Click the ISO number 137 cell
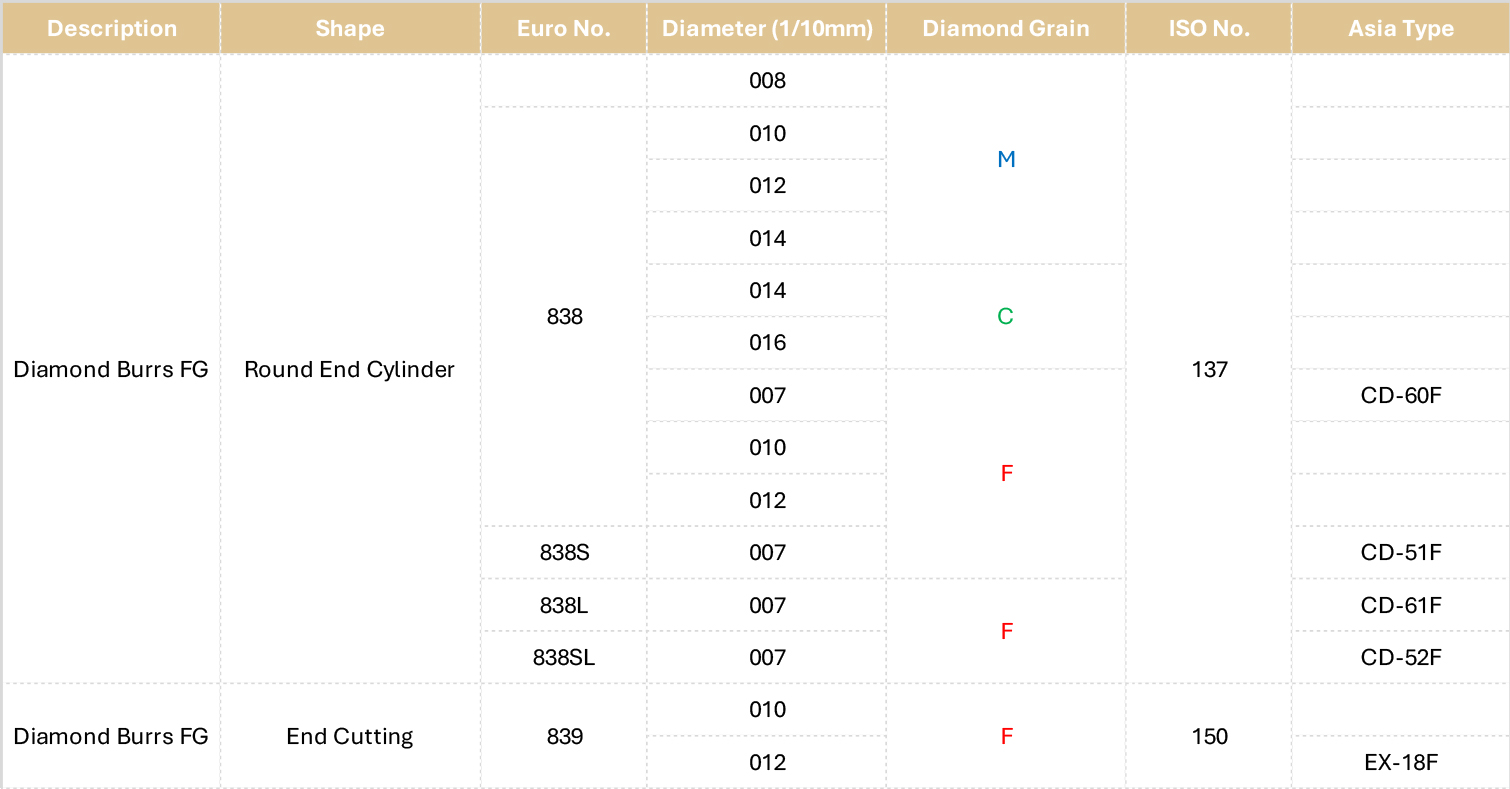The width and height of the screenshot is (1510, 789). tap(1209, 369)
